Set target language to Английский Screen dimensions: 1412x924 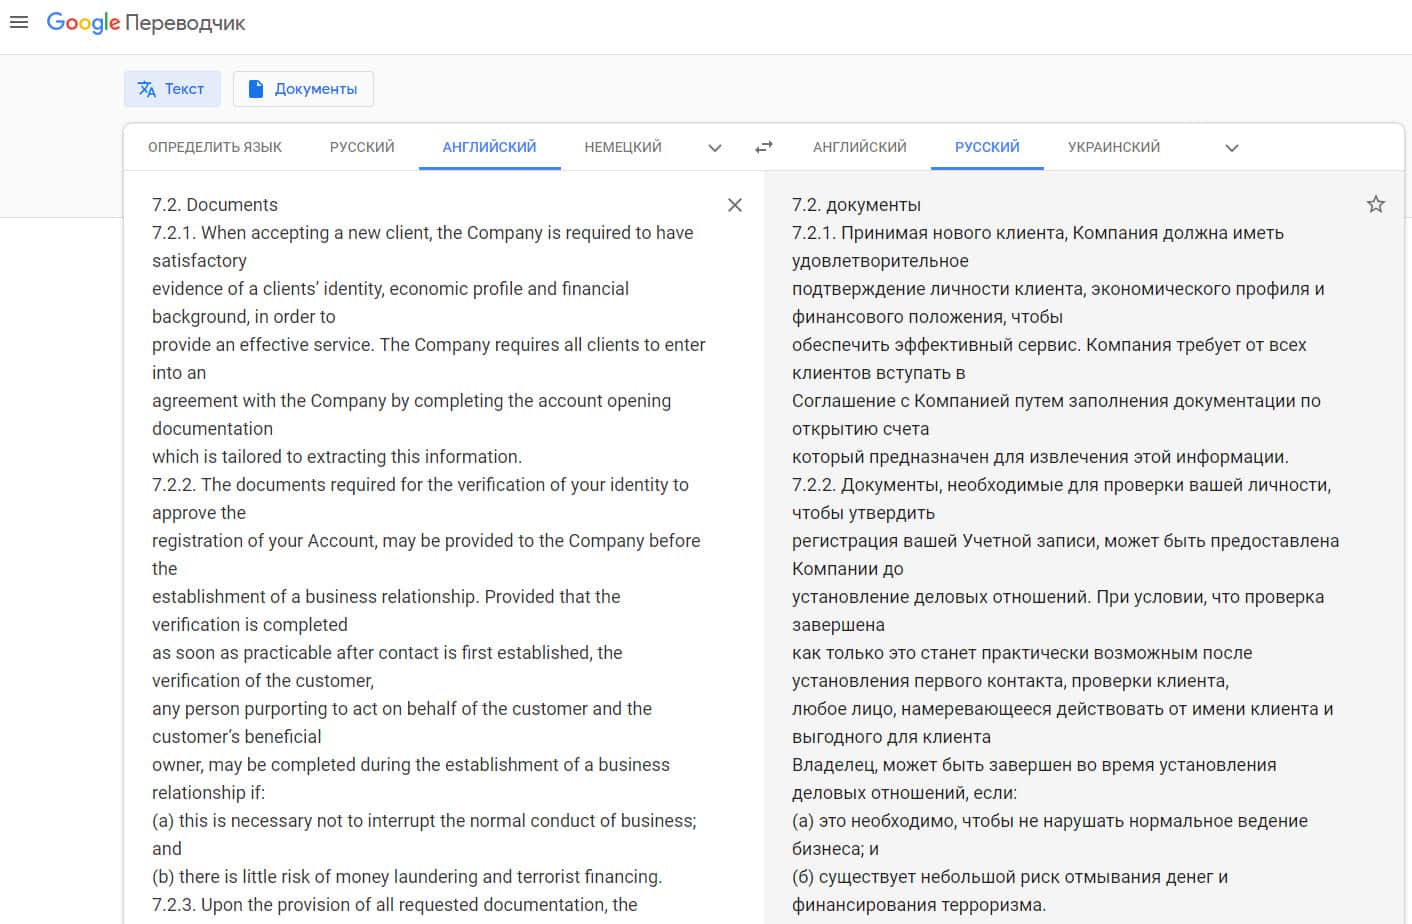(860, 147)
